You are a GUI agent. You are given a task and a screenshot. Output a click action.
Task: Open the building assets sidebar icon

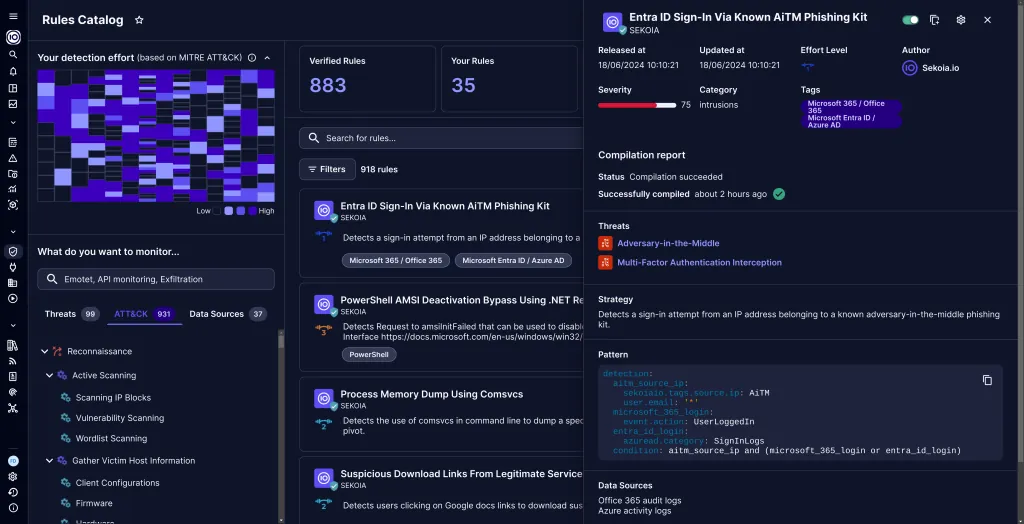click(13, 283)
